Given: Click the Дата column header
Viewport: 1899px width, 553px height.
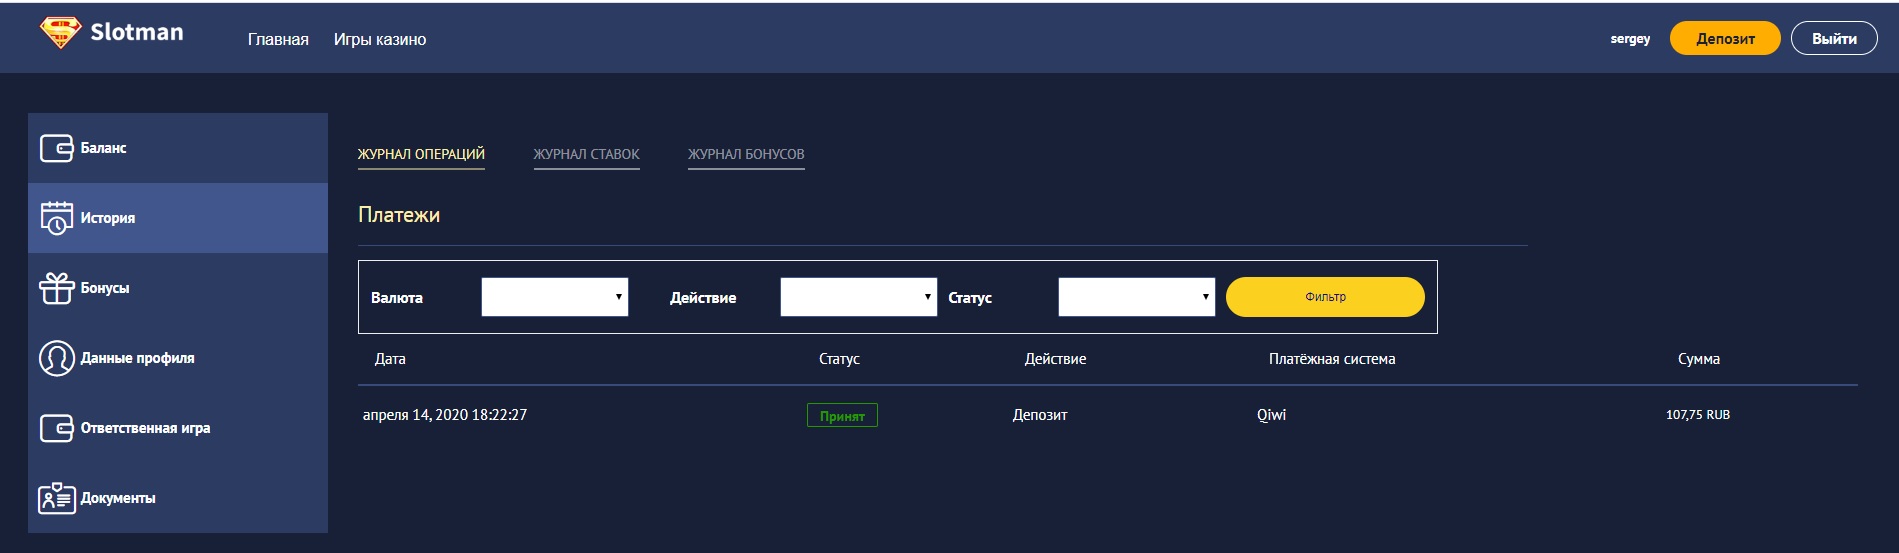Looking at the screenshot, I should [x=390, y=359].
